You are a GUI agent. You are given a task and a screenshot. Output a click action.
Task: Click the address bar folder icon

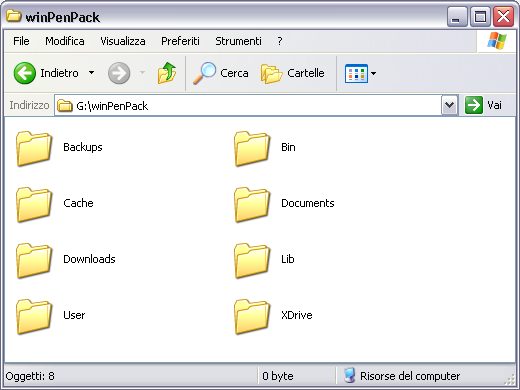[x=65, y=106]
